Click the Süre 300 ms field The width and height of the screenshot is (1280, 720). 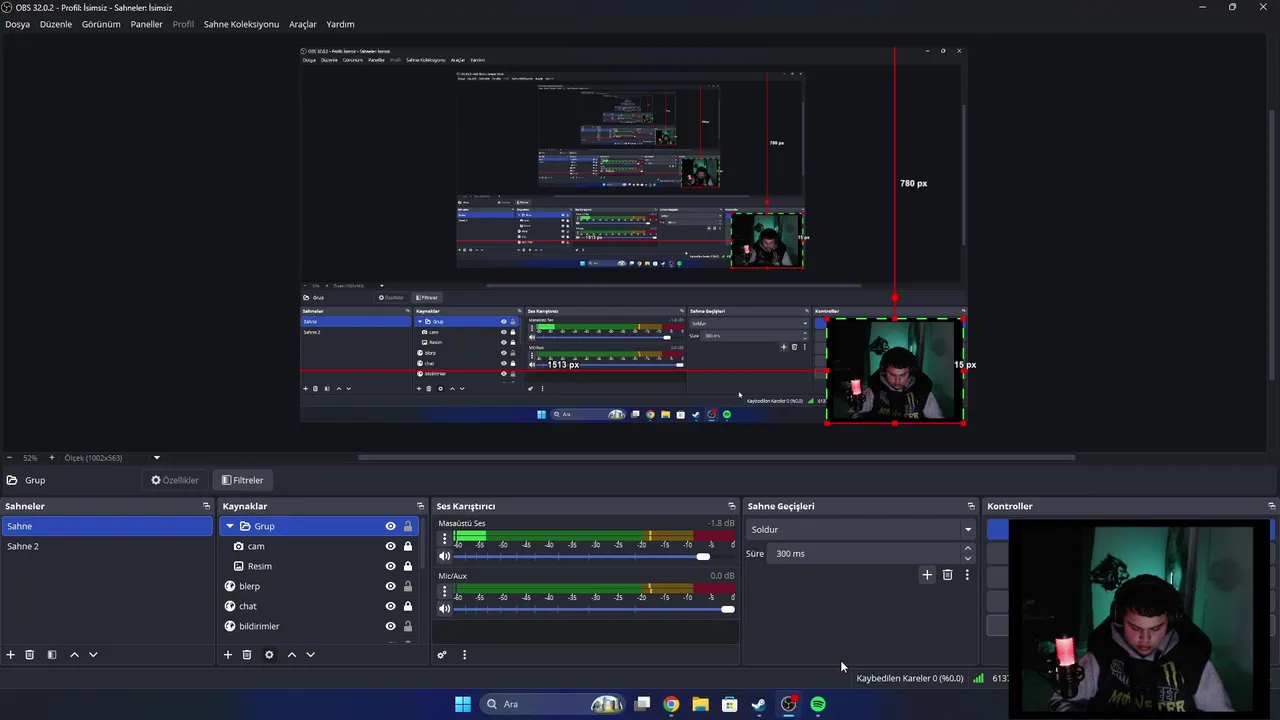871,553
